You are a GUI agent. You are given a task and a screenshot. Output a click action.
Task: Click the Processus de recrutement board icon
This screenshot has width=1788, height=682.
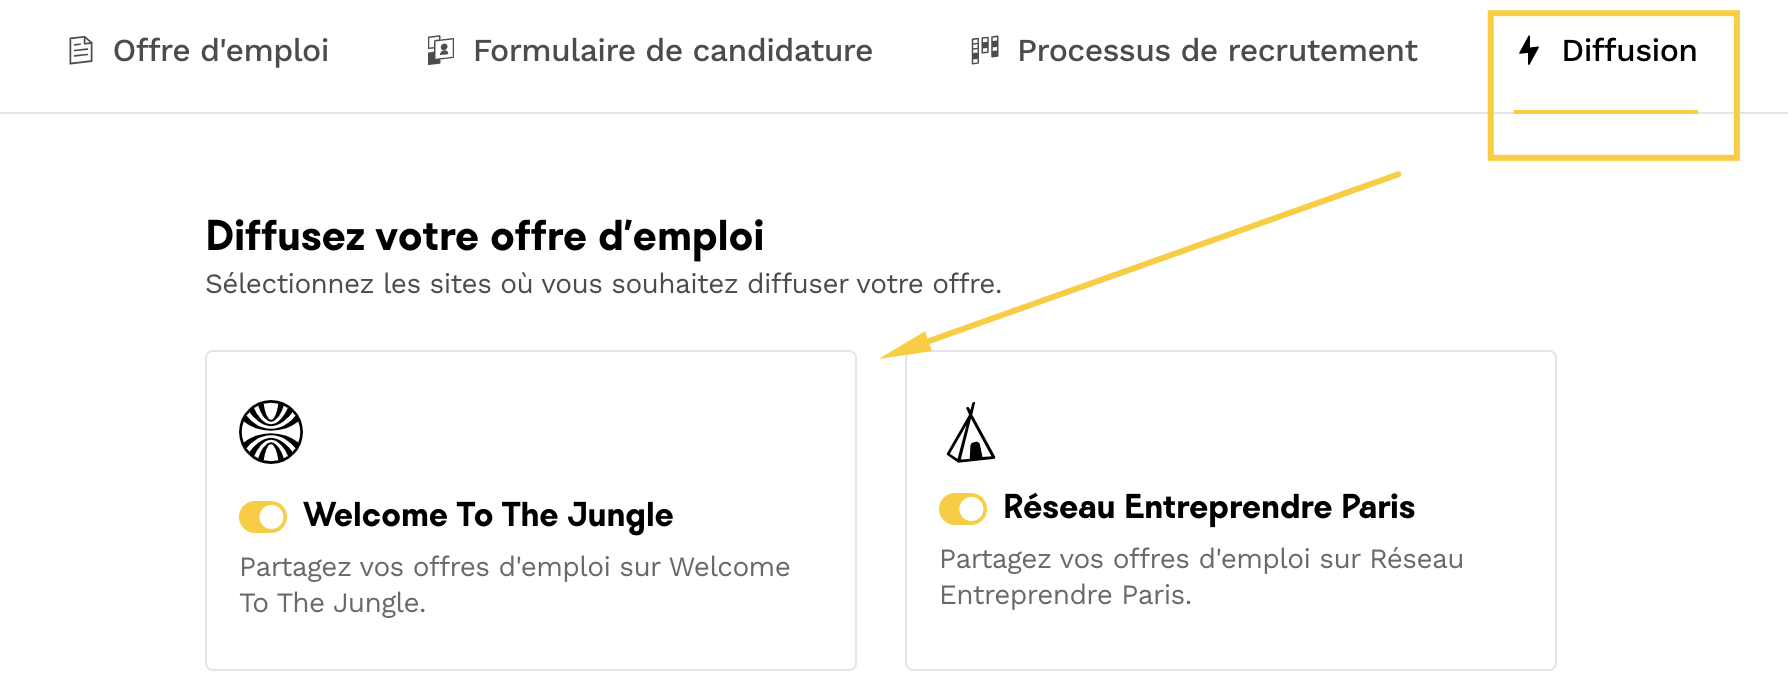(985, 50)
